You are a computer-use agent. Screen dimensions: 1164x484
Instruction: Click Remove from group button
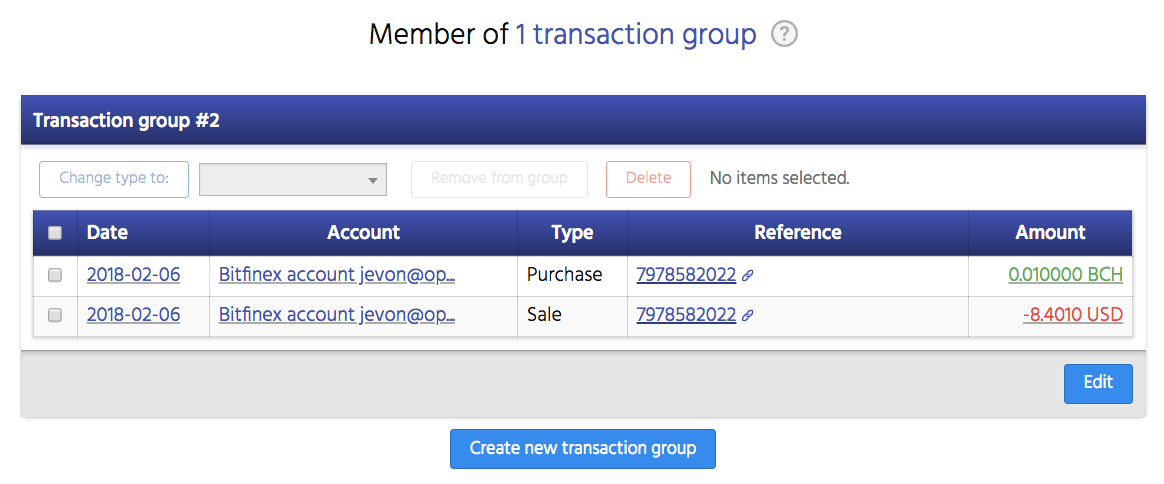point(499,179)
